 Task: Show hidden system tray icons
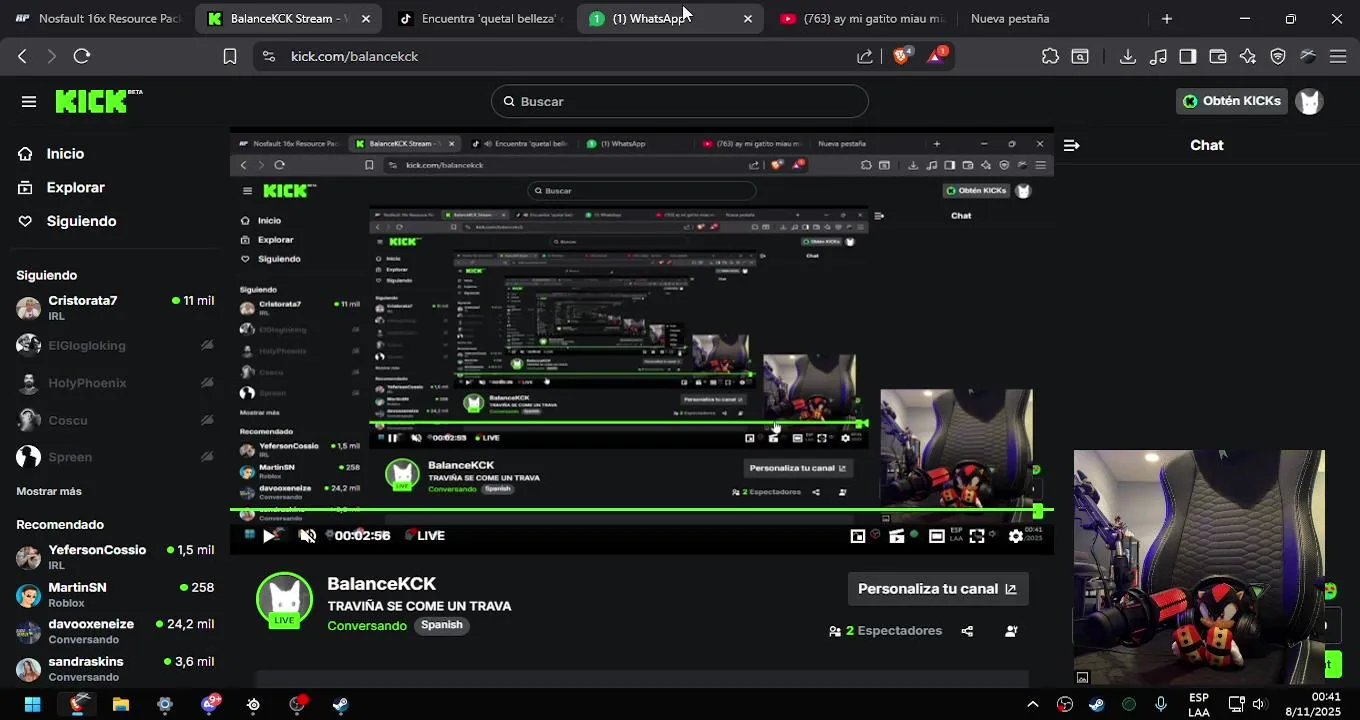coord(1033,704)
